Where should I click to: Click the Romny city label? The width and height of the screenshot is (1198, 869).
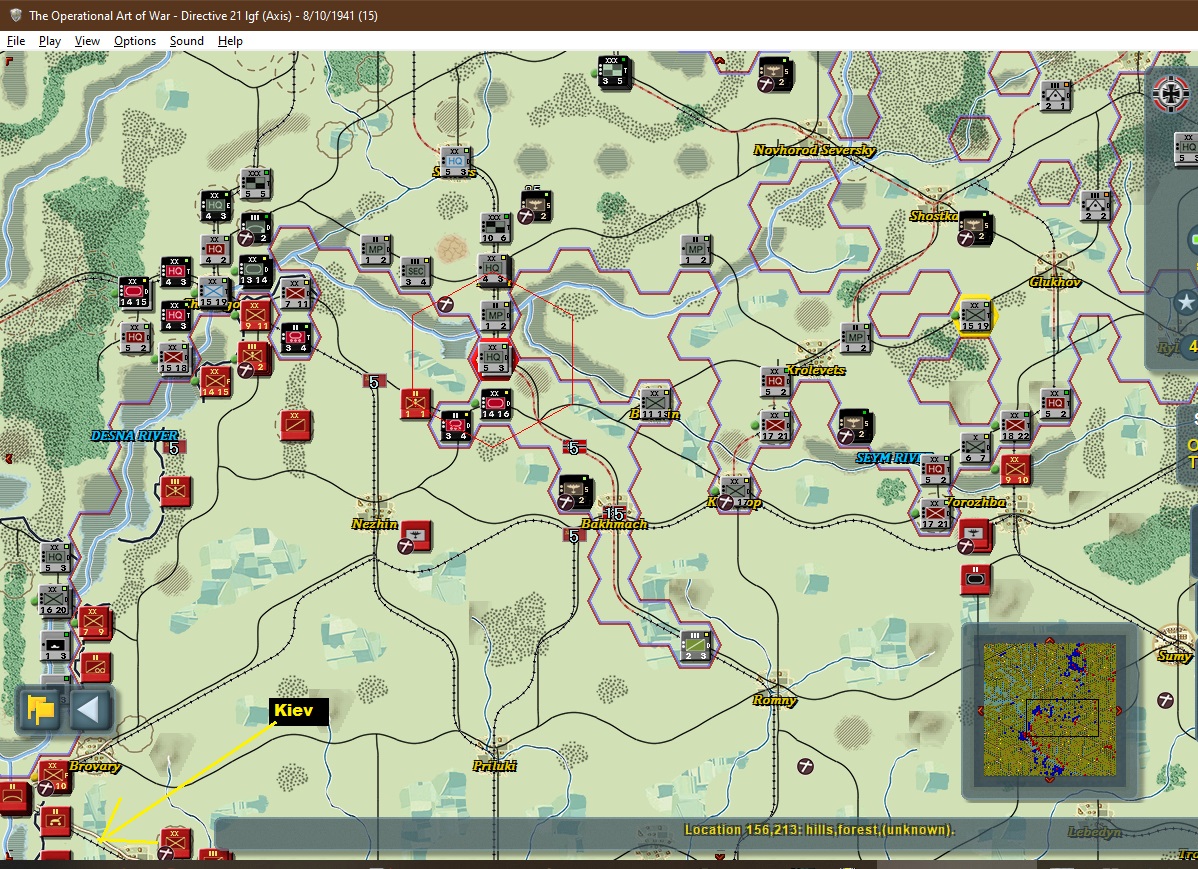coord(775,700)
